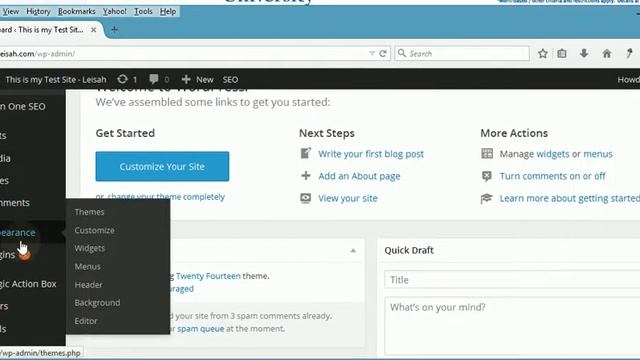Click the 'spam queue' link
The height and width of the screenshot is (360, 640).
(200, 329)
